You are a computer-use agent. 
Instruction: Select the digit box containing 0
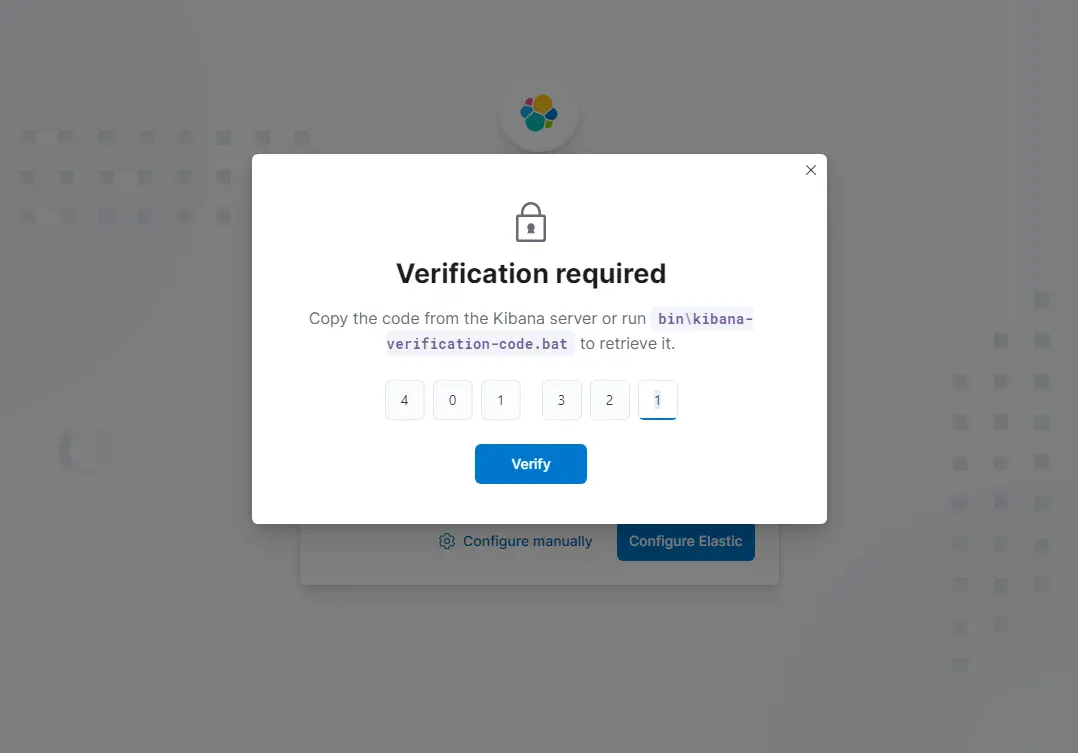(x=452, y=399)
